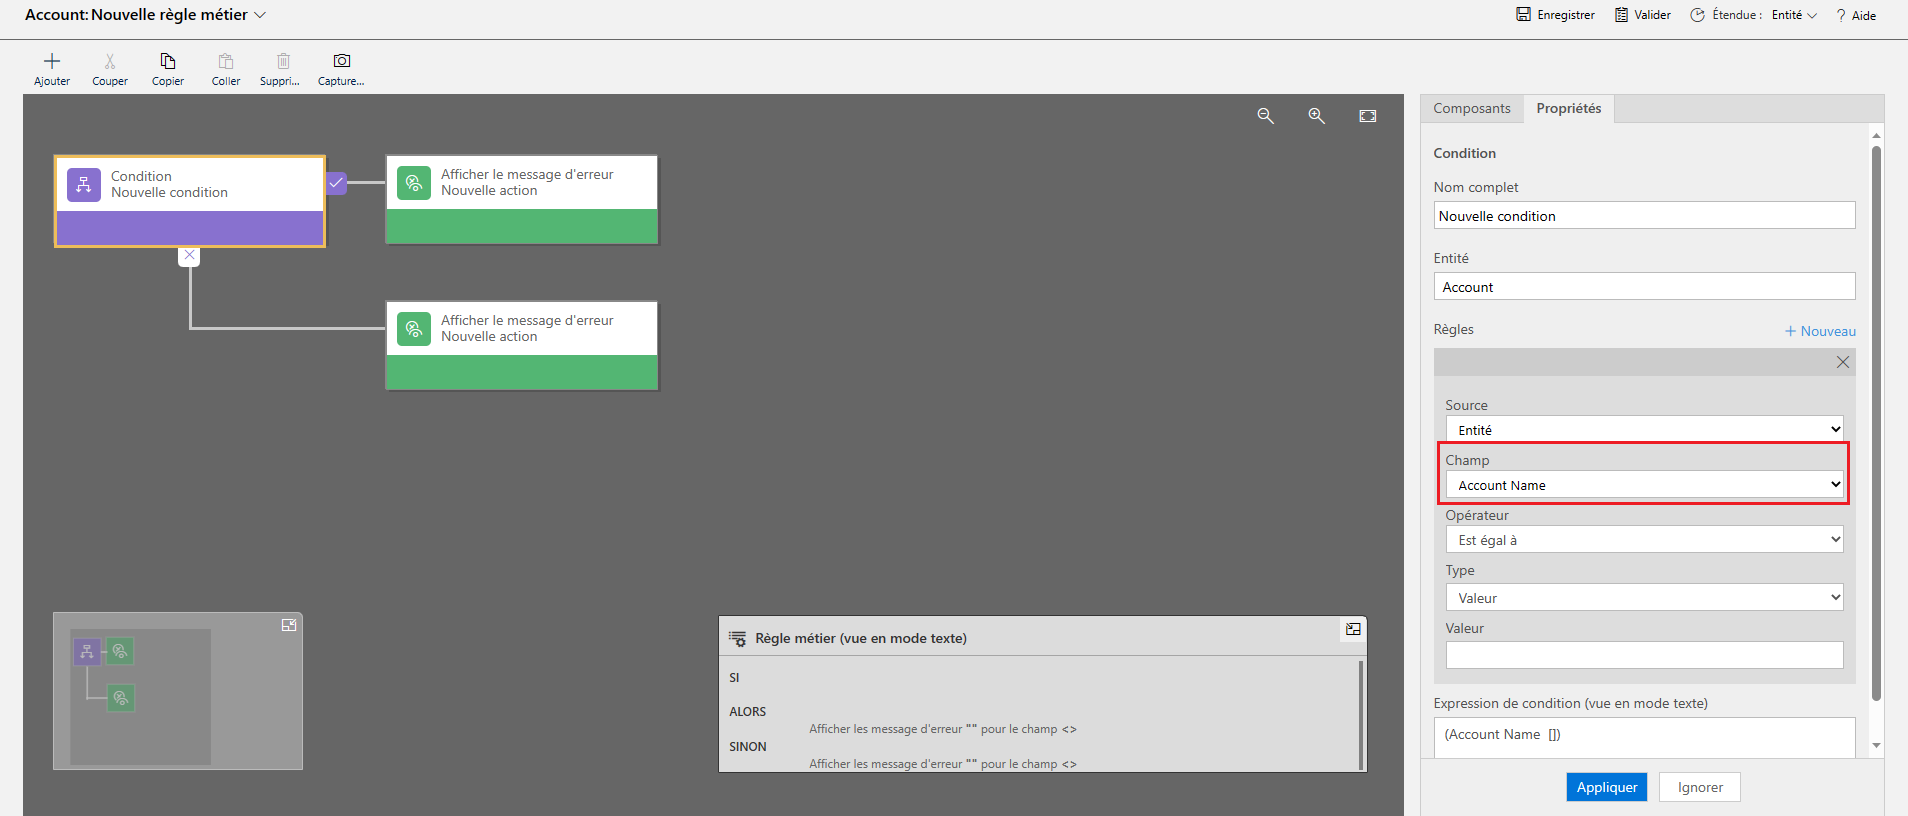The width and height of the screenshot is (1908, 816).
Task: Click the Supprimer trash icon
Action: [283, 61]
